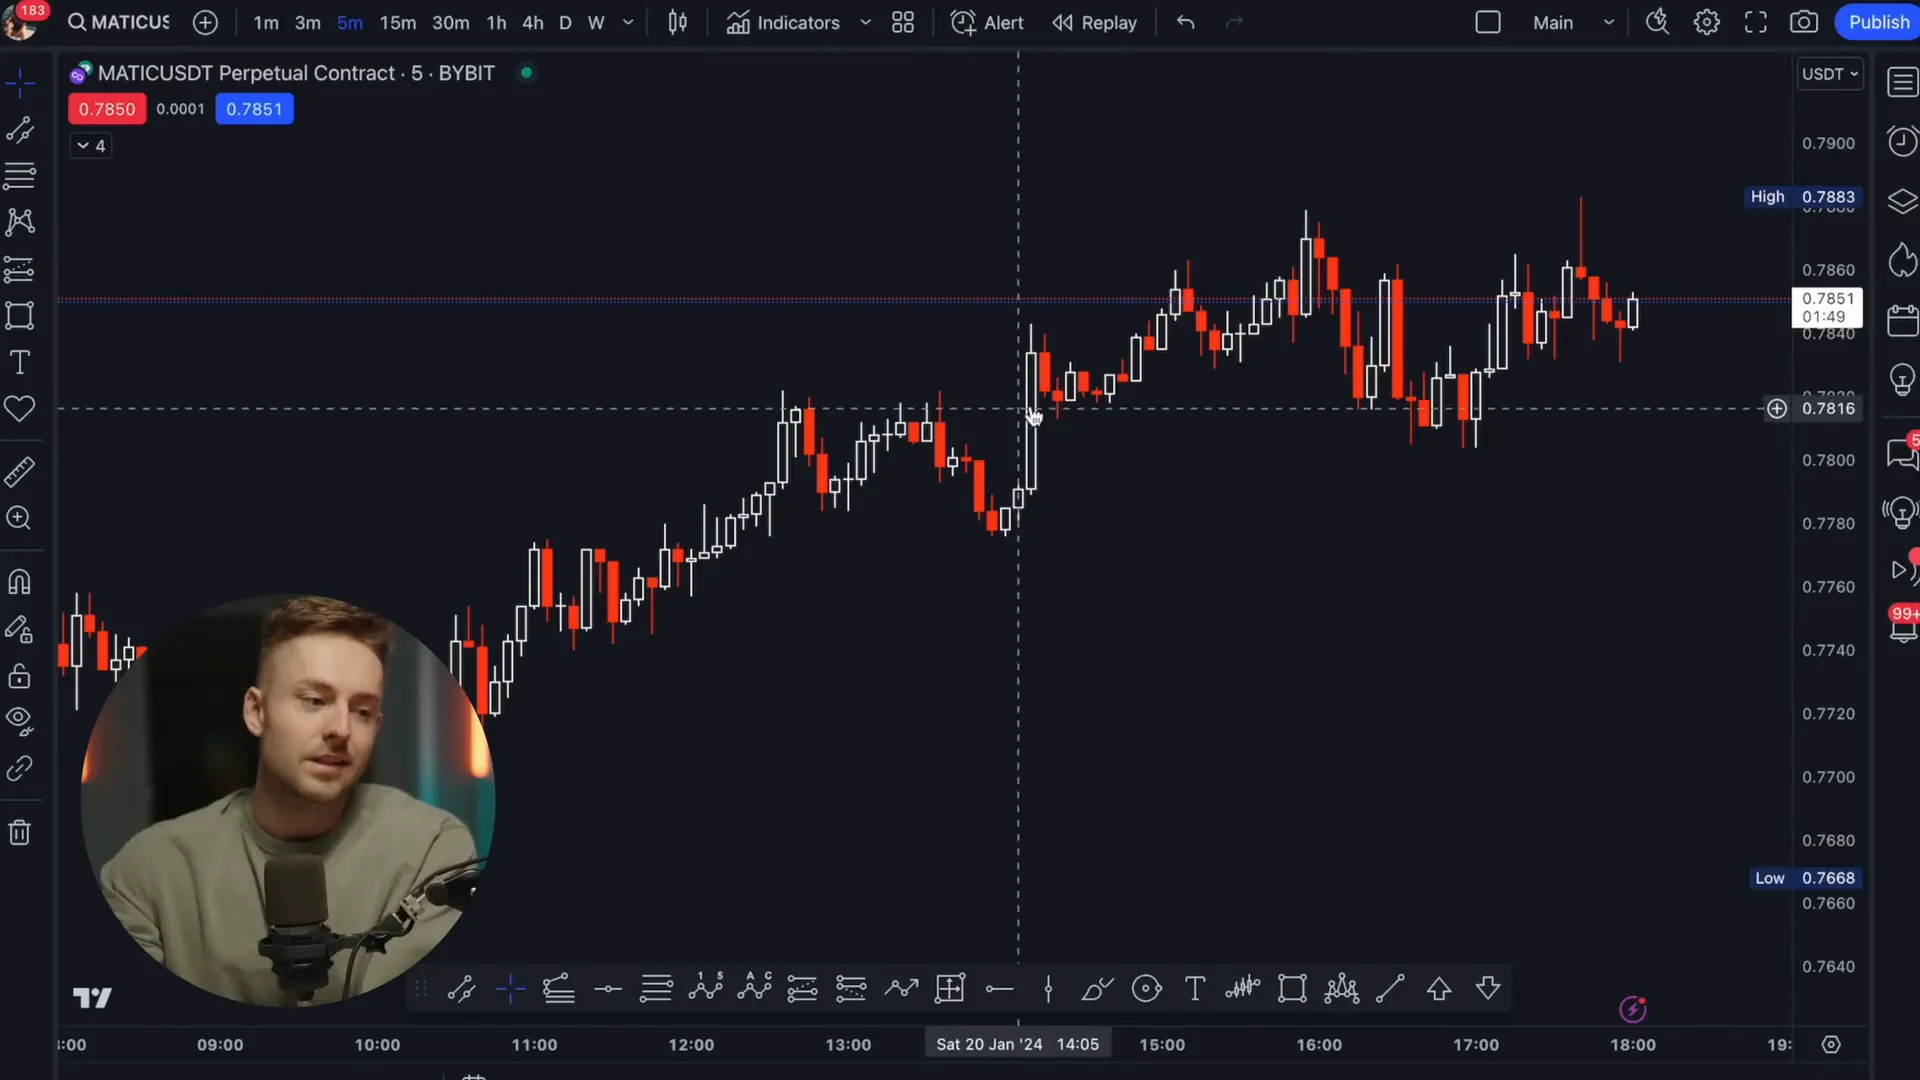
Task: Toggle stay in drawing mode
Action: (x=20, y=629)
